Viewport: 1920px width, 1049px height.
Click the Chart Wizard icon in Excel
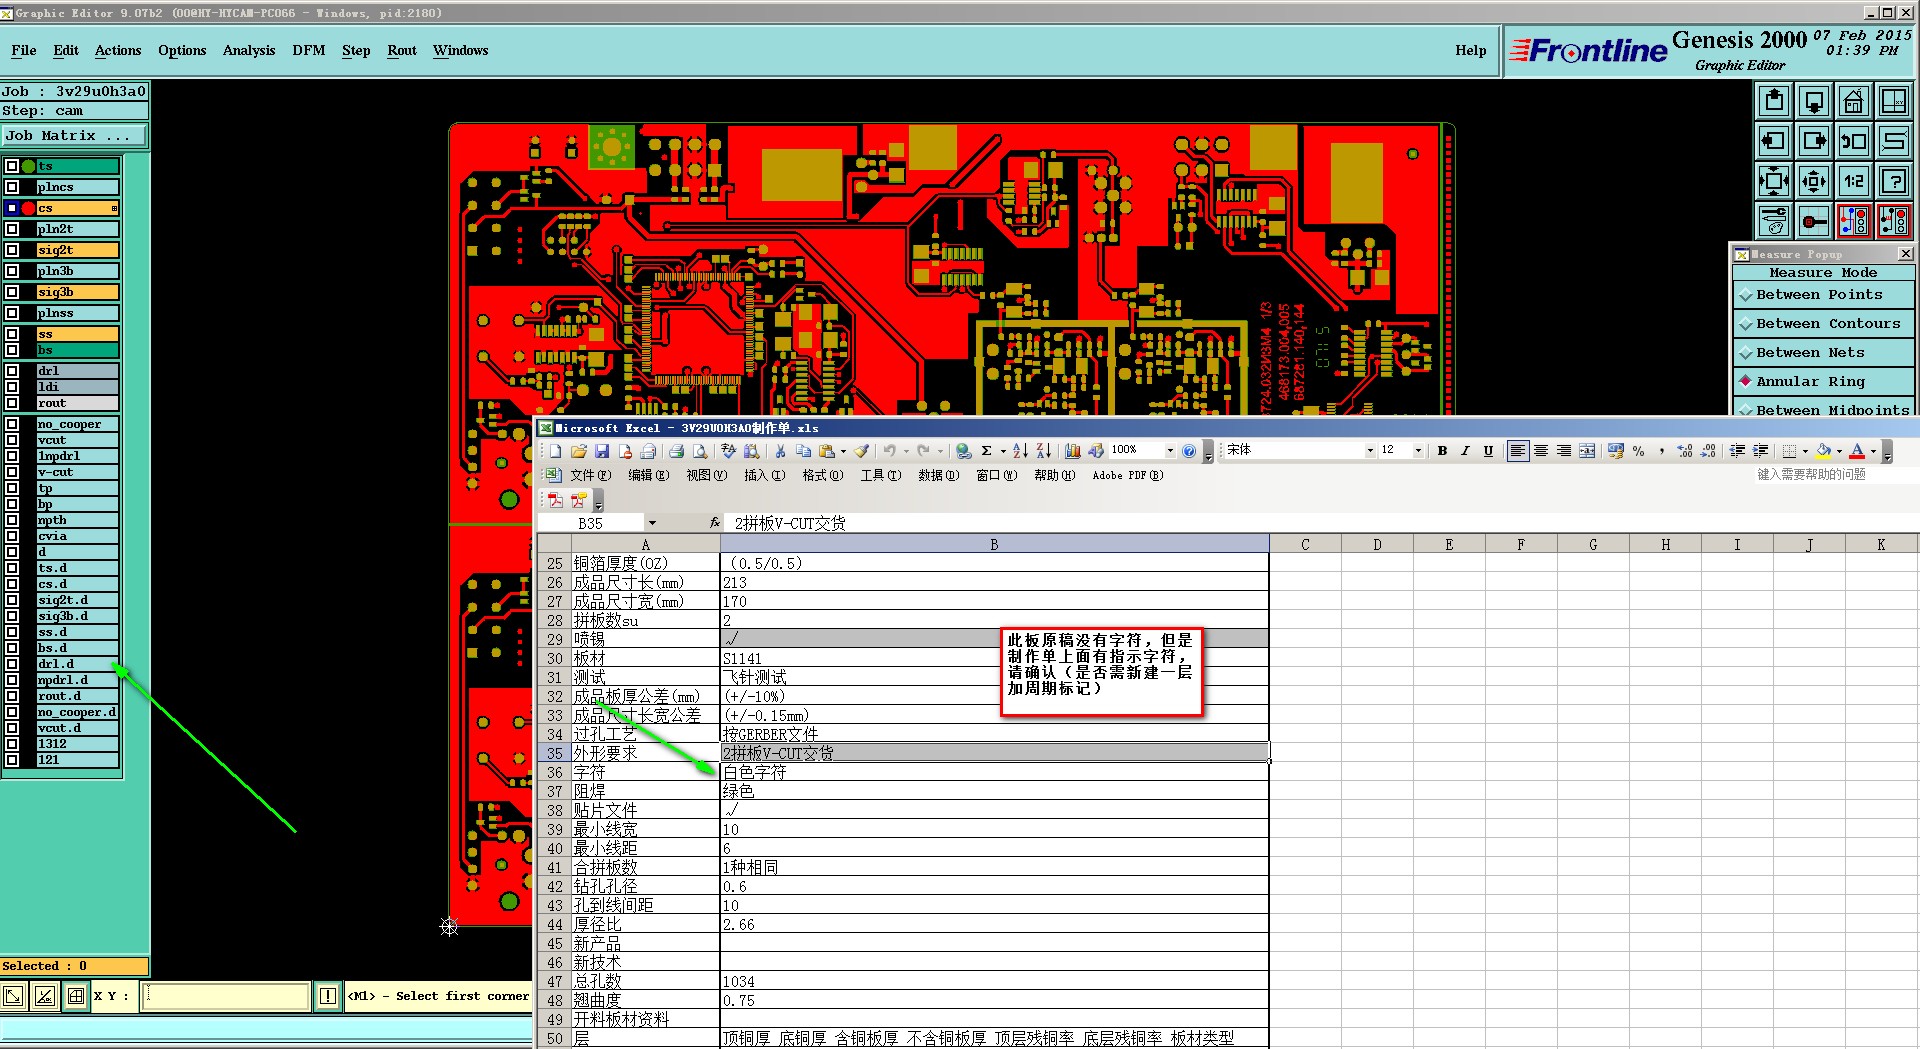pos(1073,451)
